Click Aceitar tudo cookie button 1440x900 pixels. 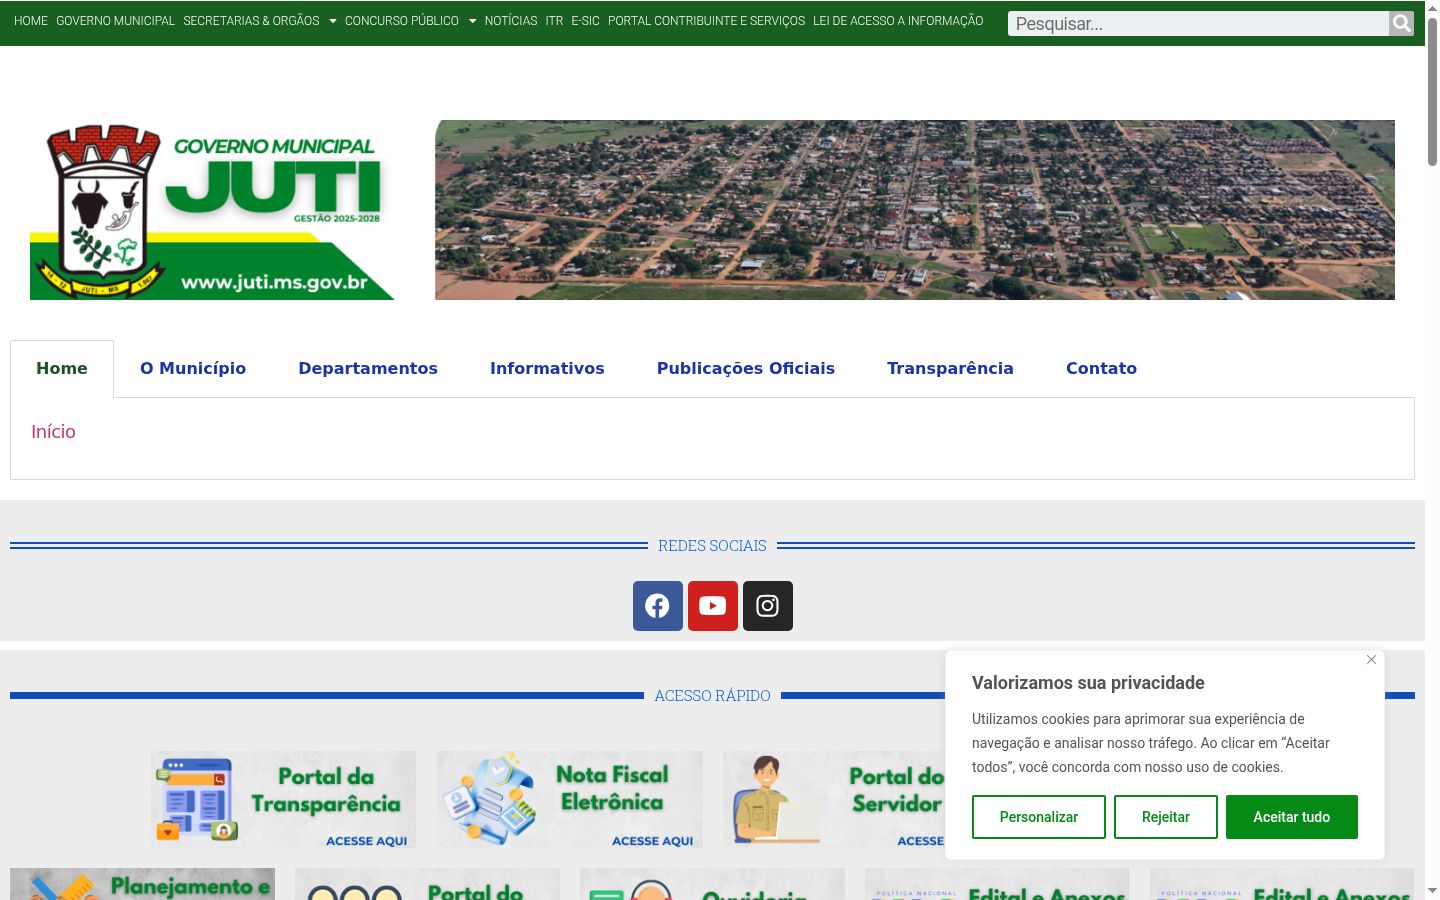click(x=1292, y=817)
